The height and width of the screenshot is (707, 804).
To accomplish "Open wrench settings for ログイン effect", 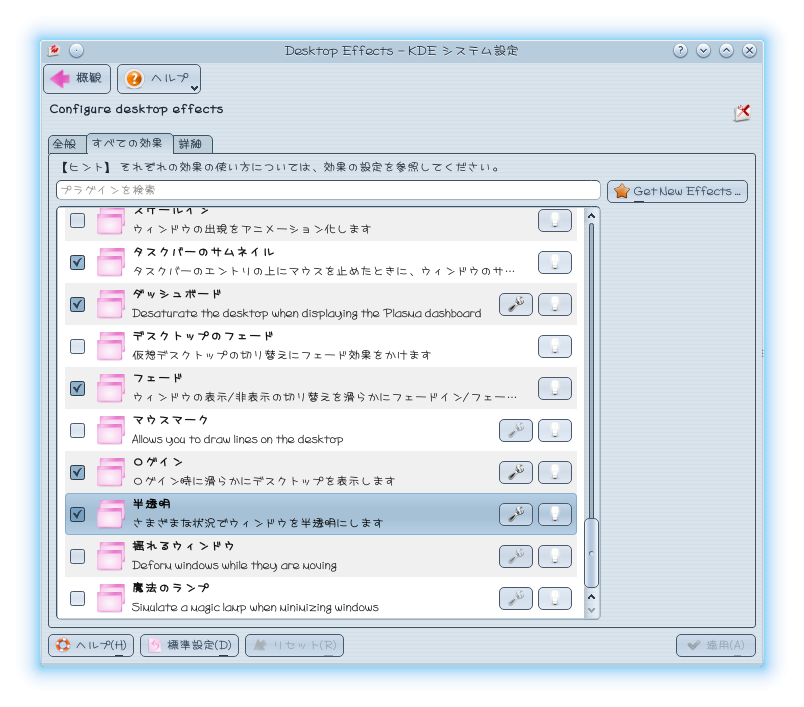I will pyautogui.click(x=515, y=472).
